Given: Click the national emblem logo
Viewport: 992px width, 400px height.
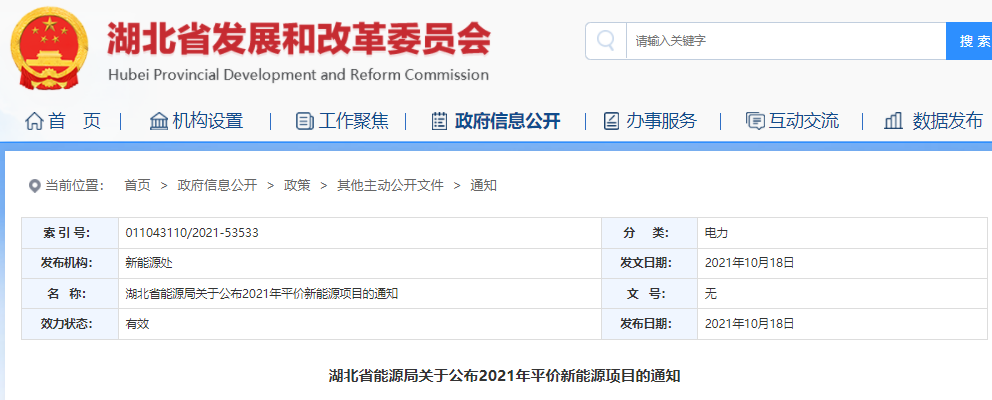Looking at the screenshot, I should (48, 50).
